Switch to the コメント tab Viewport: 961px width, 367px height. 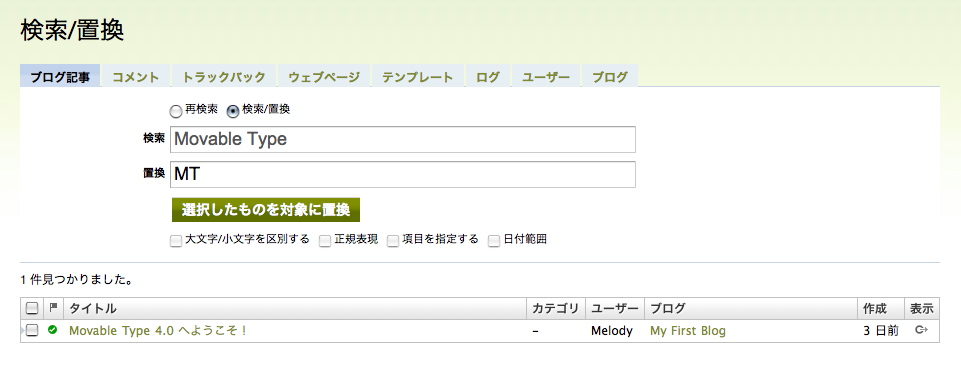click(x=135, y=77)
